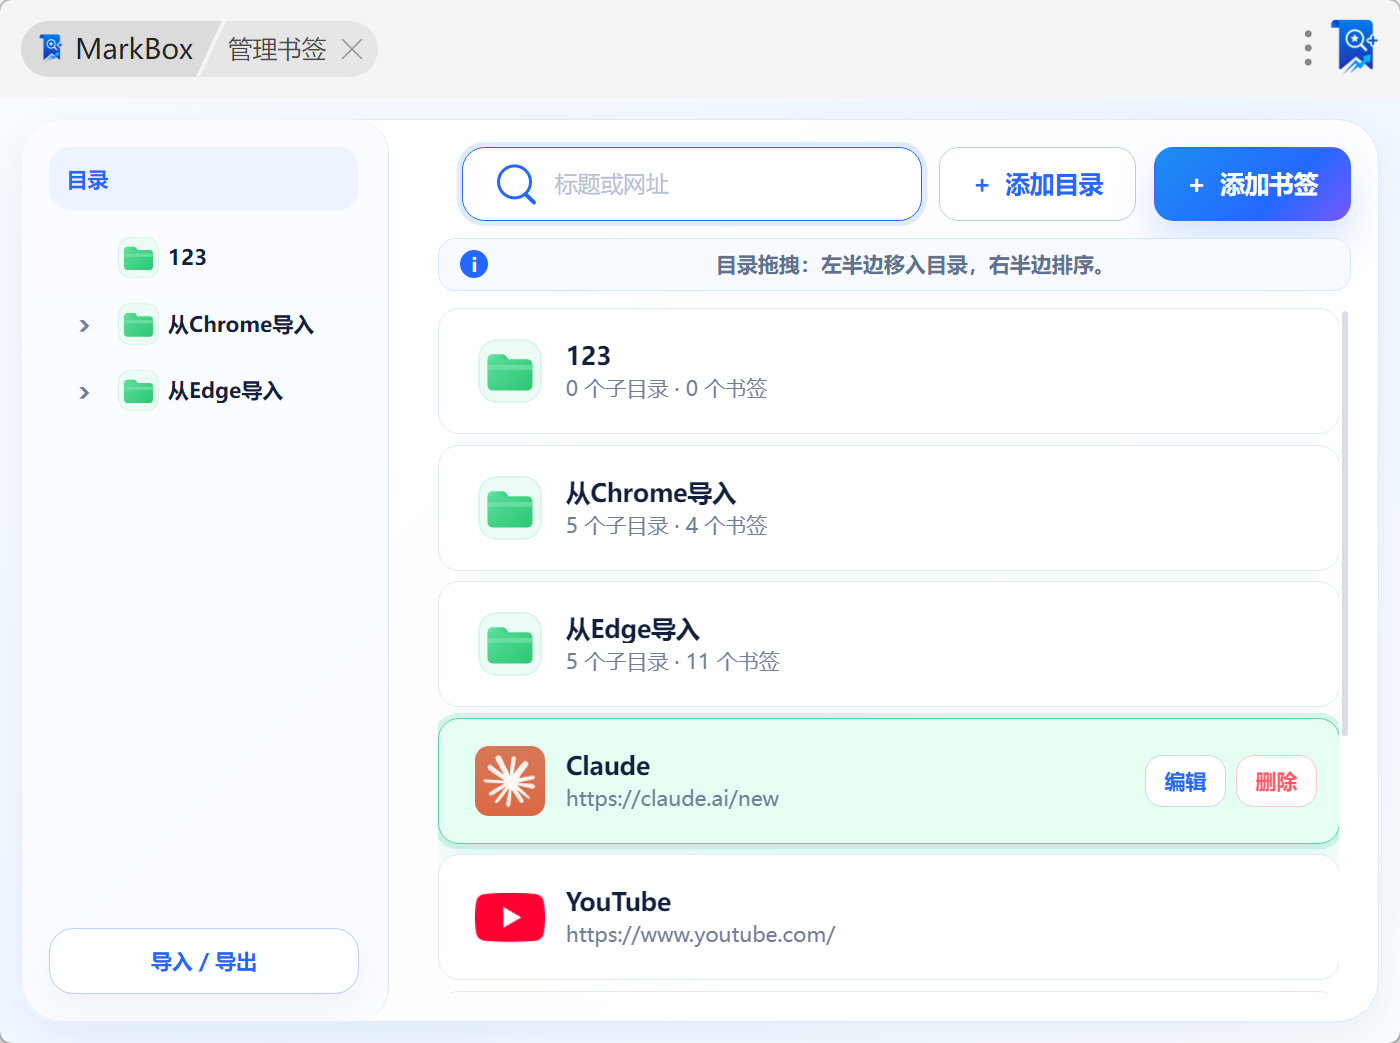The image size is (1400, 1043).
Task: Open the 从Edge导入 card title
Action: (633, 629)
